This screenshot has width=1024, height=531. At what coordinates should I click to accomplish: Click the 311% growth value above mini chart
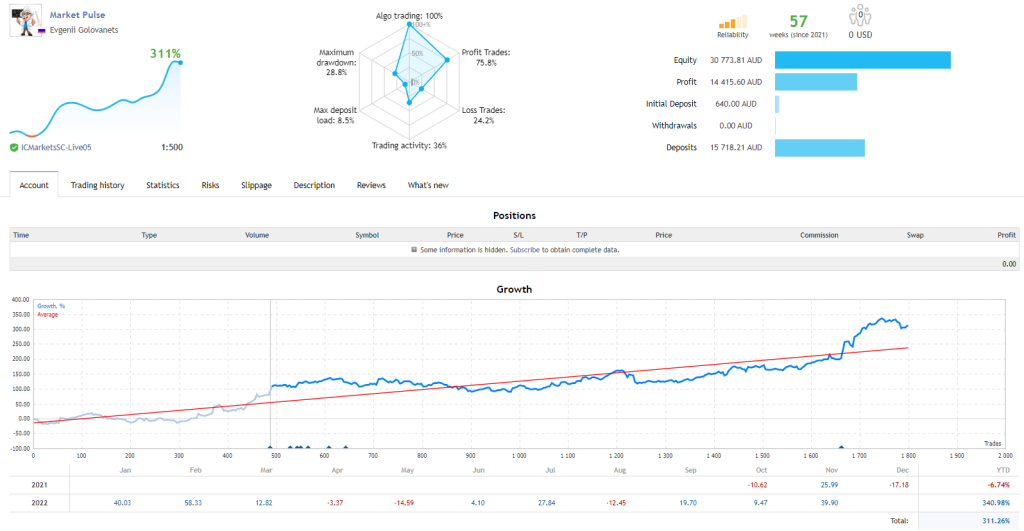[x=165, y=54]
